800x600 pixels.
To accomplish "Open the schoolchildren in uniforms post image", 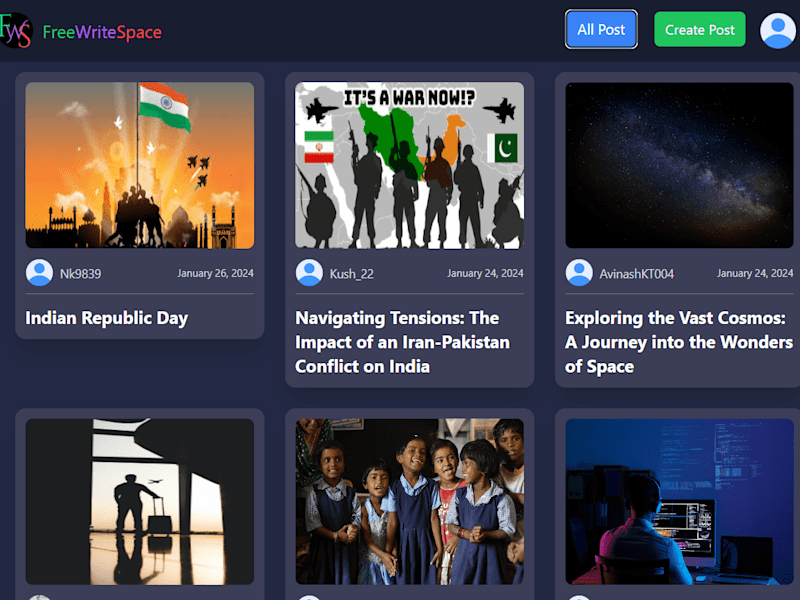I will point(410,502).
